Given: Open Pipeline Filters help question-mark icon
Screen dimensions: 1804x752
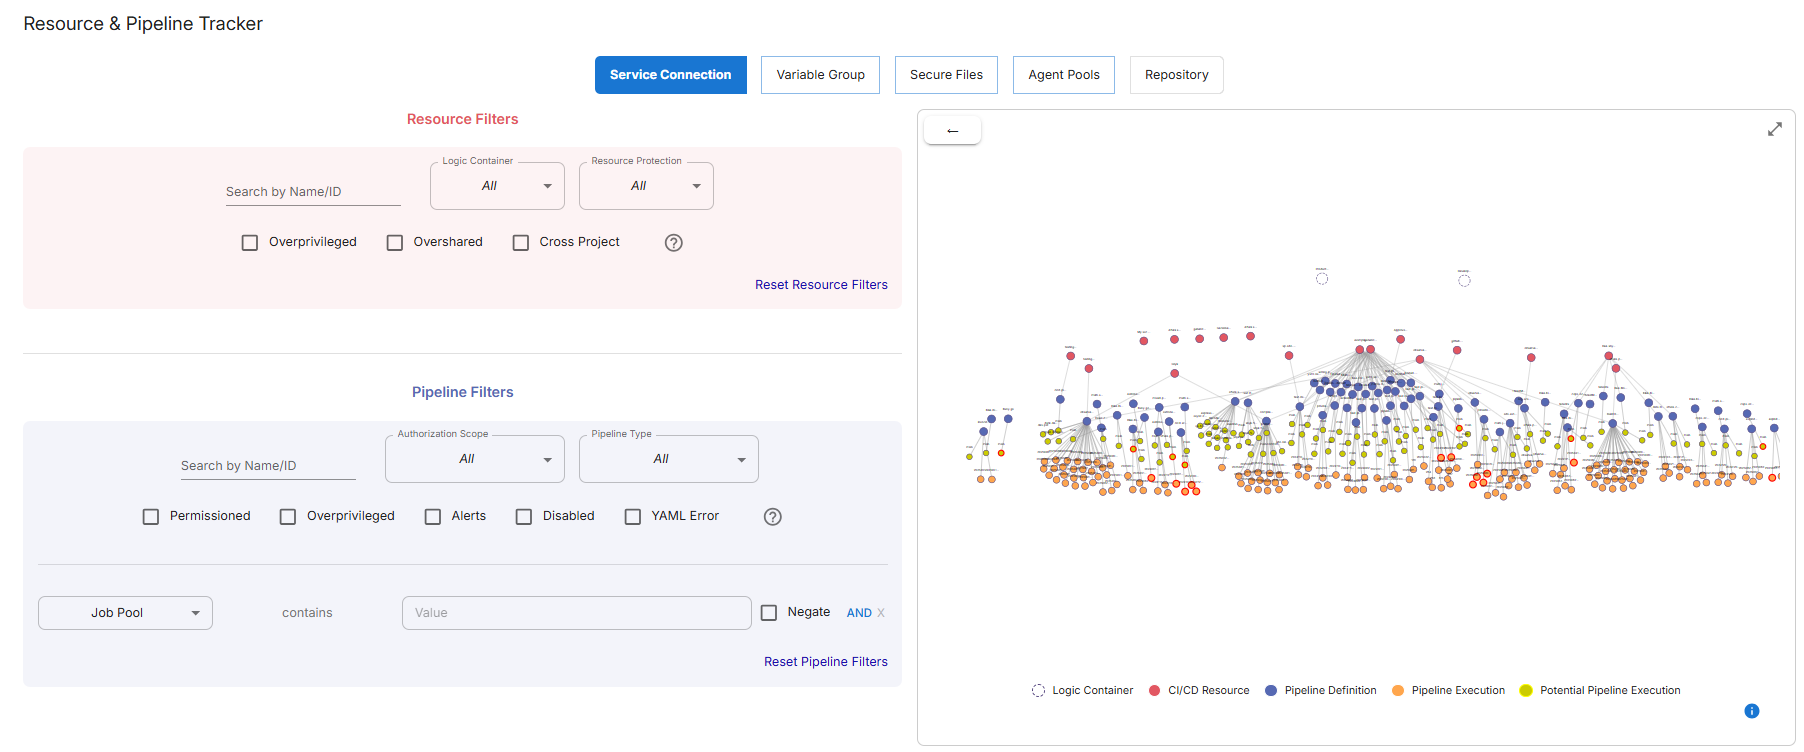Looking at the screenshot, I should [x=772, y=517].
